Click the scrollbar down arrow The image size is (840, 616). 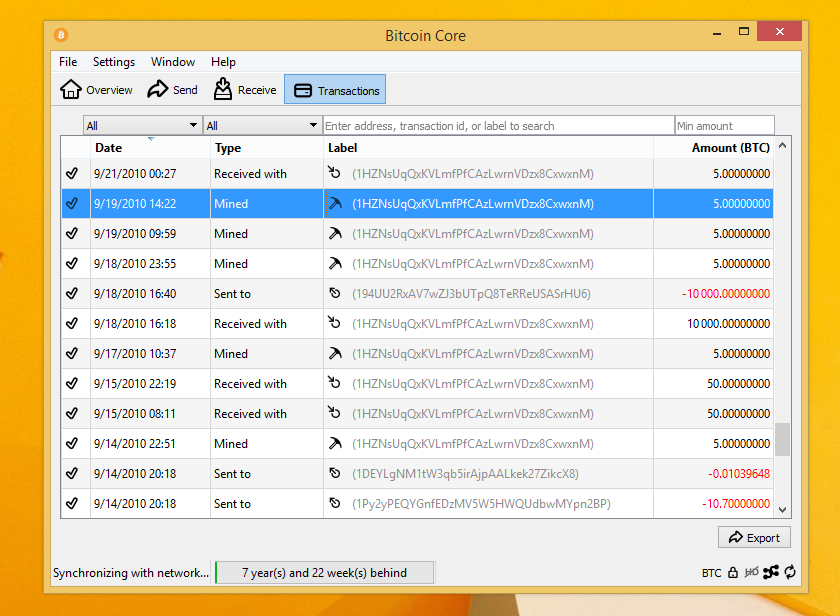pos(782,510)
